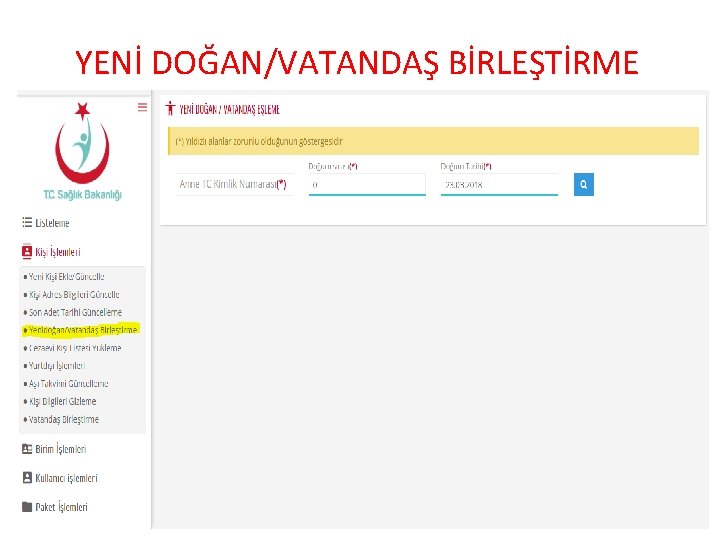Click the blue search magnifier button

coord(584,184)
